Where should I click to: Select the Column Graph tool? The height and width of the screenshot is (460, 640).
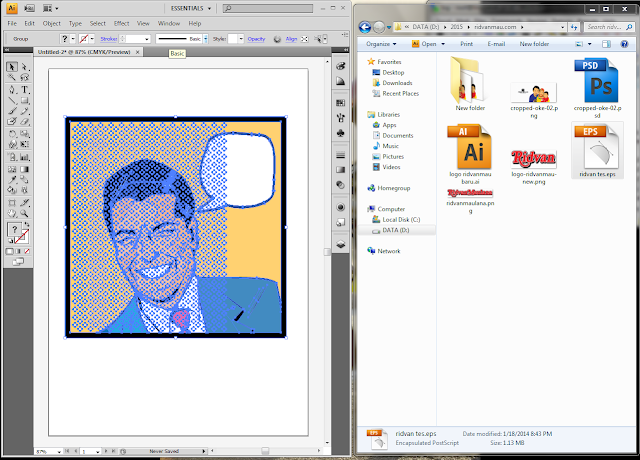(24, 157)
